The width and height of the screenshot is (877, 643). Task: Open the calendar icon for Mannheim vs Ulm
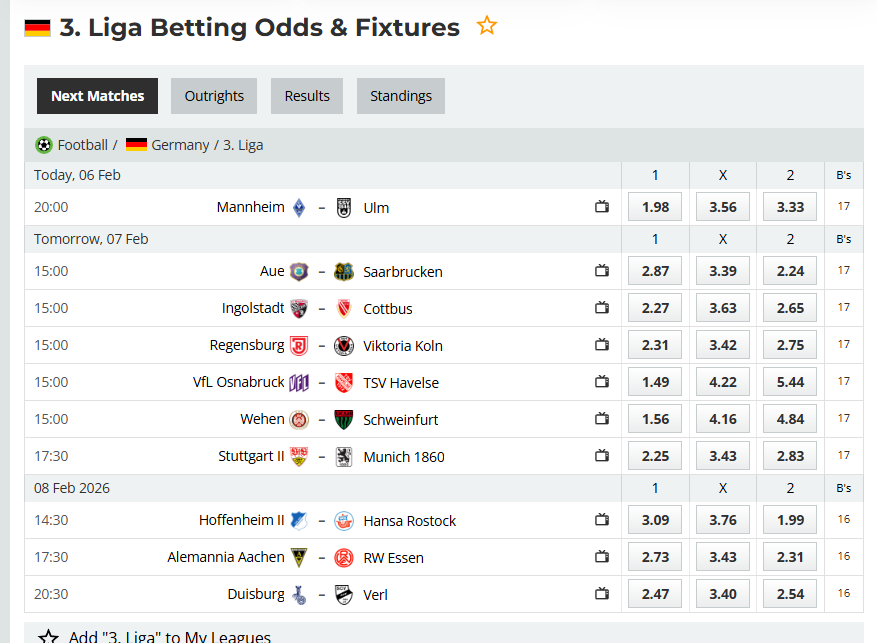click(x=601, y=206)
